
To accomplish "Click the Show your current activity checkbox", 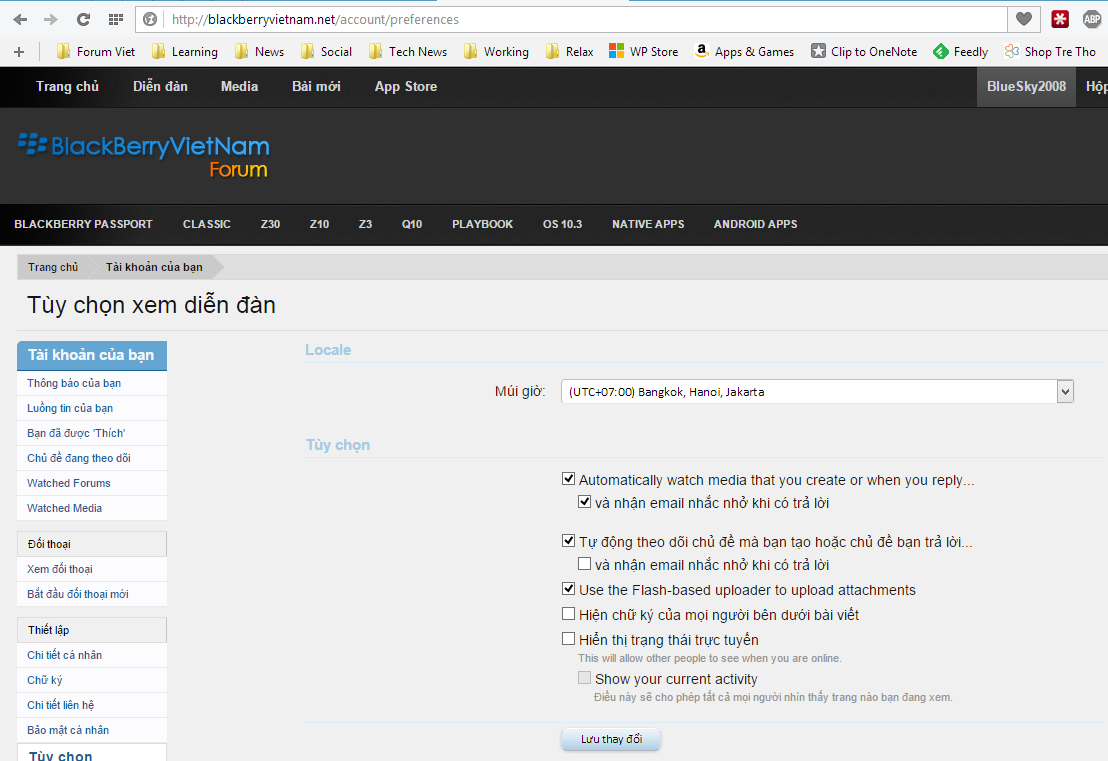I will click(x=584, y=678).
